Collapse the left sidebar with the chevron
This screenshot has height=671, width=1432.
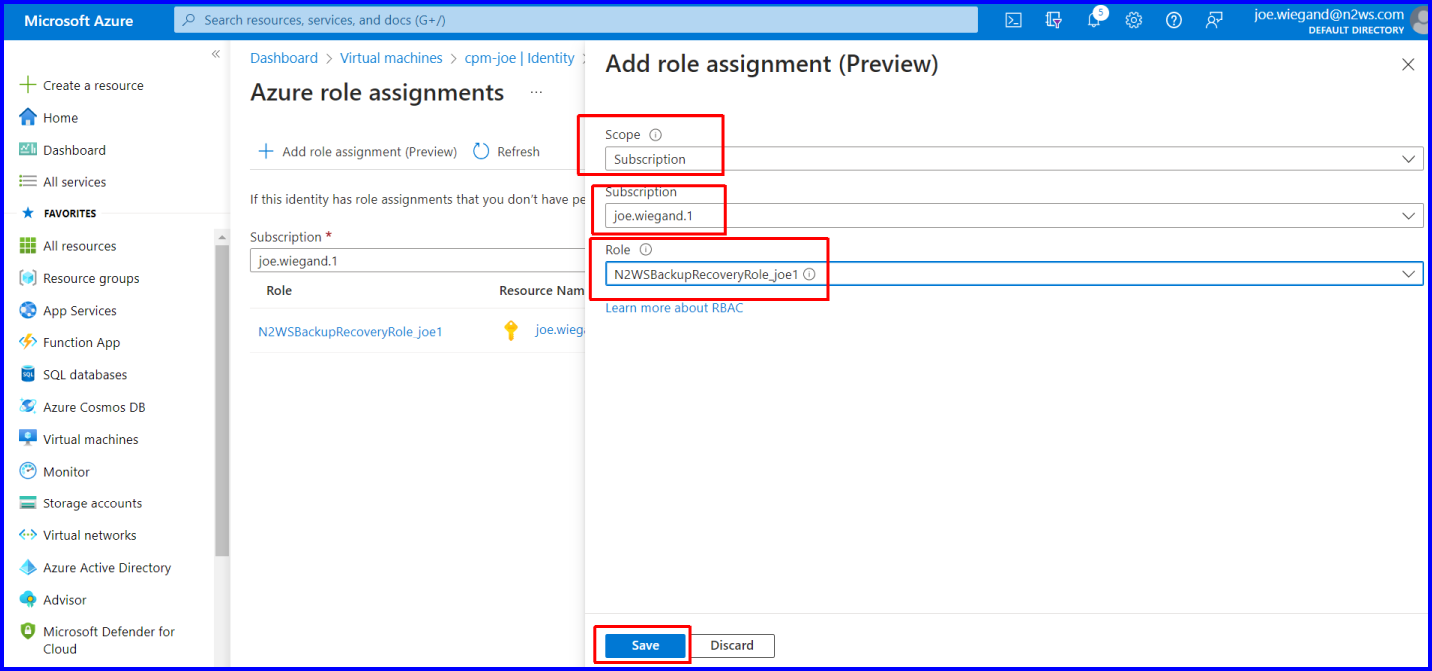pos(215,54)
